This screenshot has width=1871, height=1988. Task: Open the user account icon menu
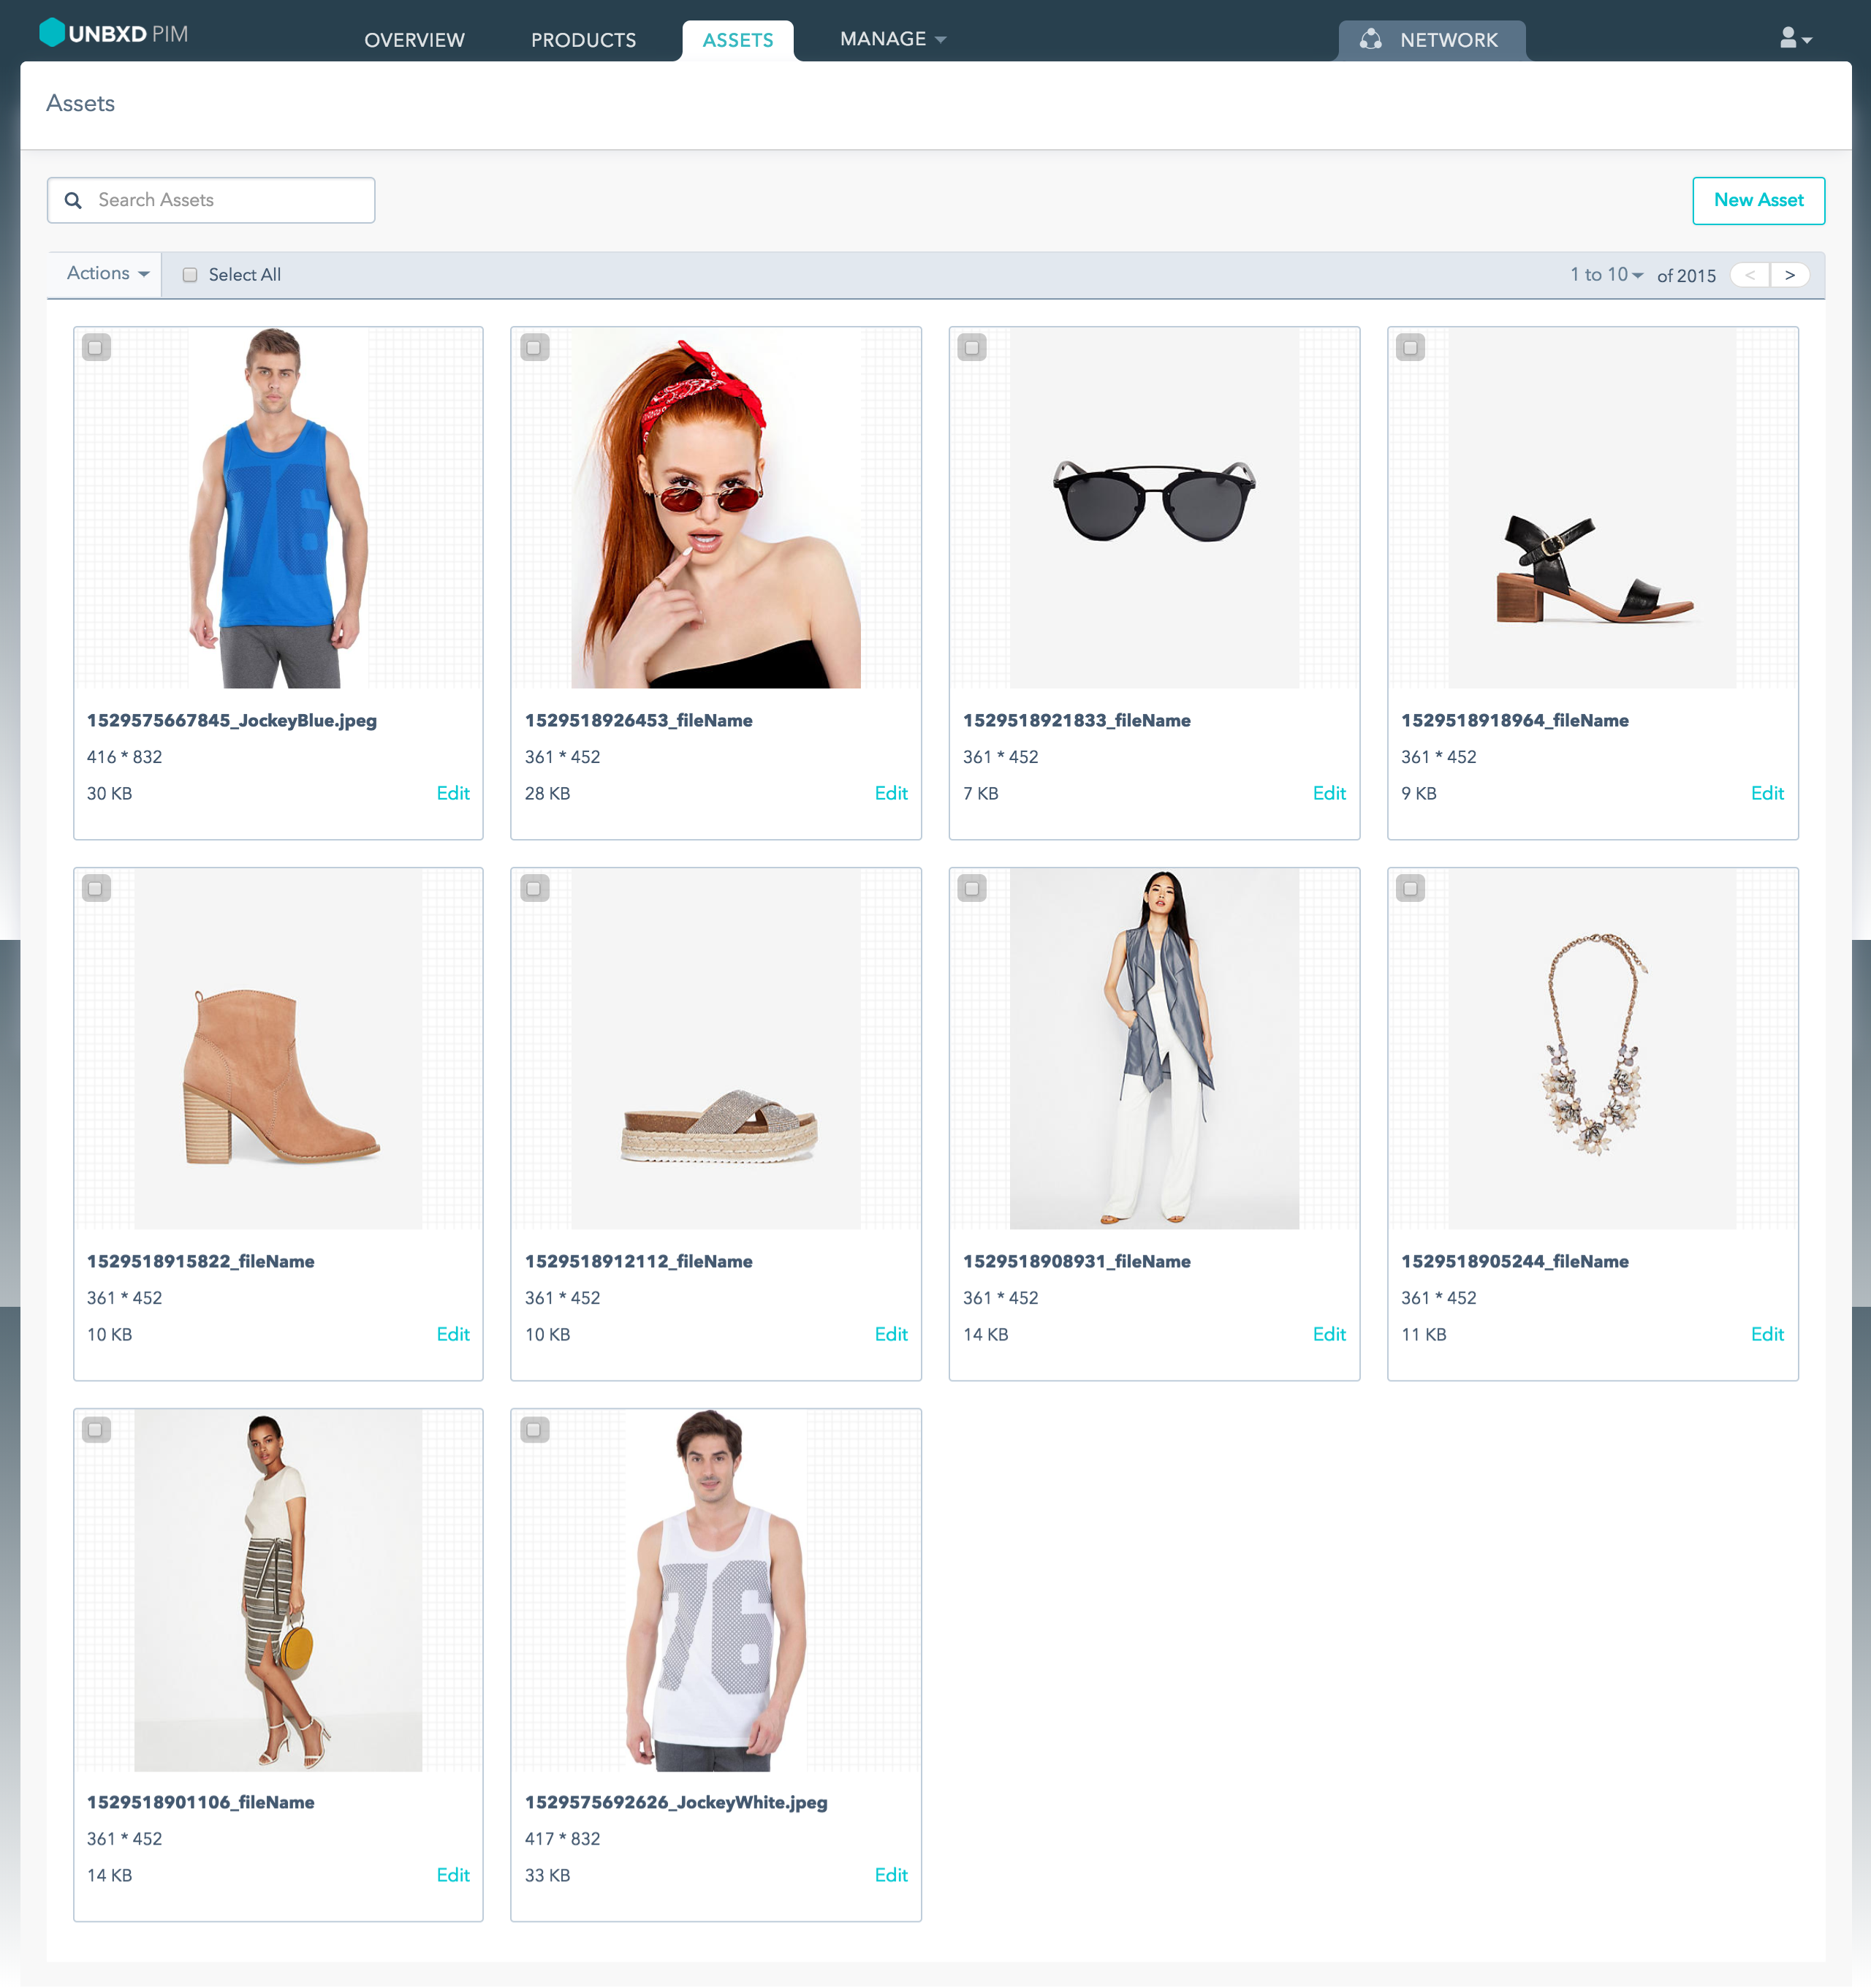point(1795,38)
